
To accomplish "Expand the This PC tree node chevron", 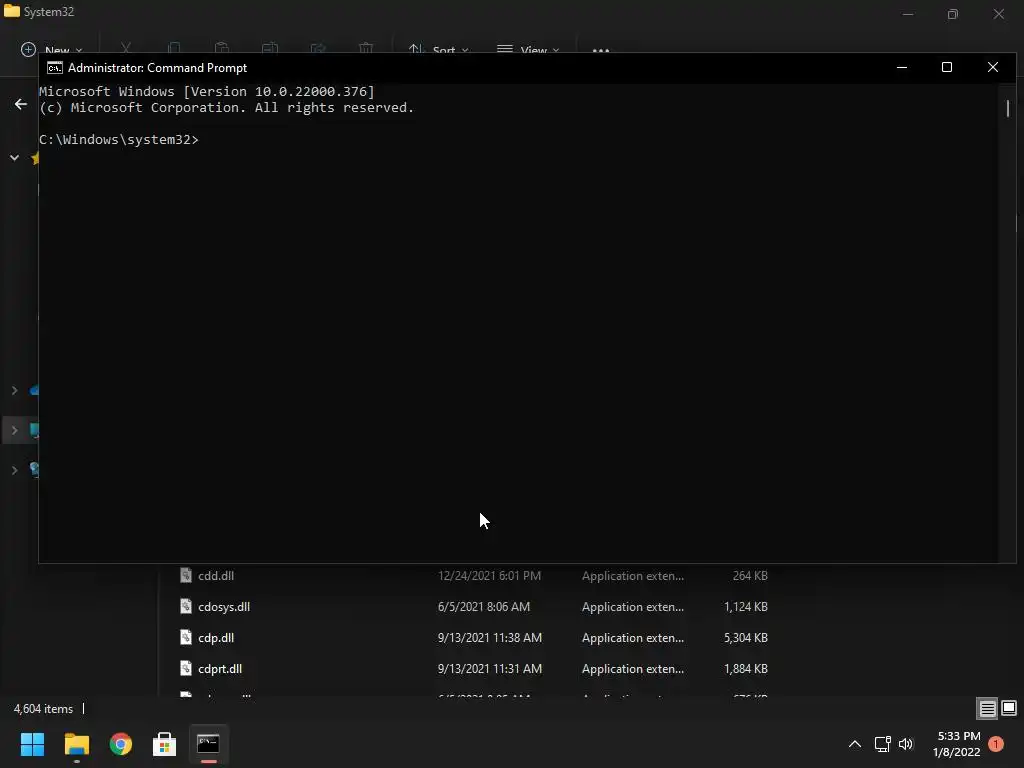I will 14,430.
